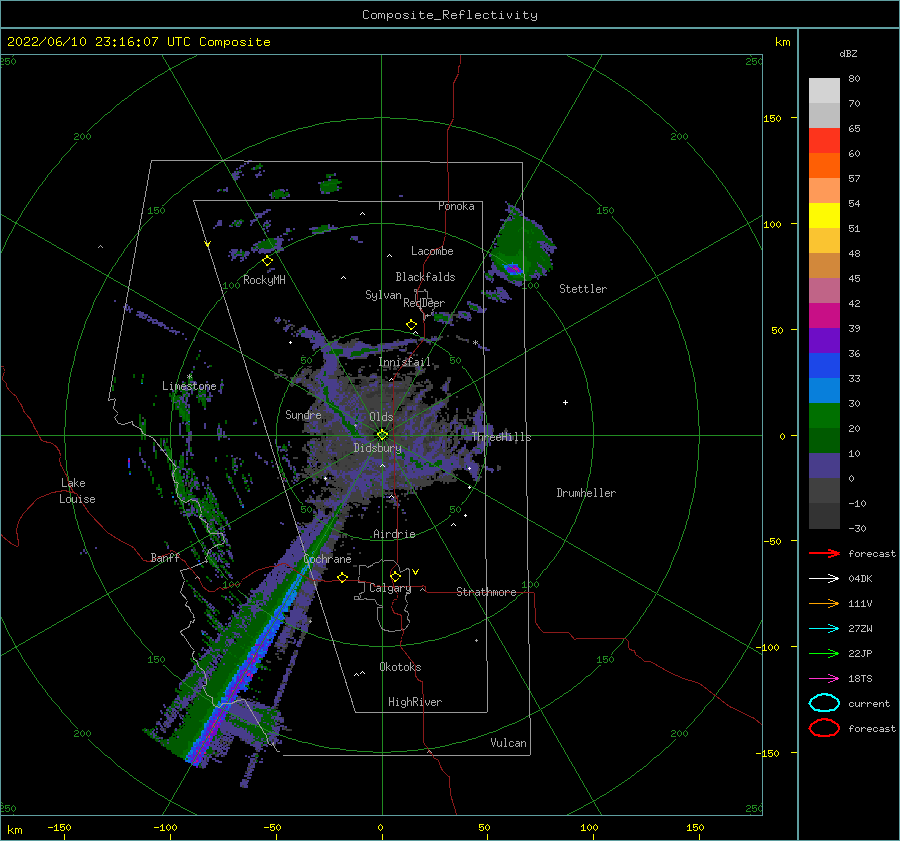The height and width of the screenshot is (841, 900).
Task: Click the dark gray -10 dBZ swatch
Action: 824,515
